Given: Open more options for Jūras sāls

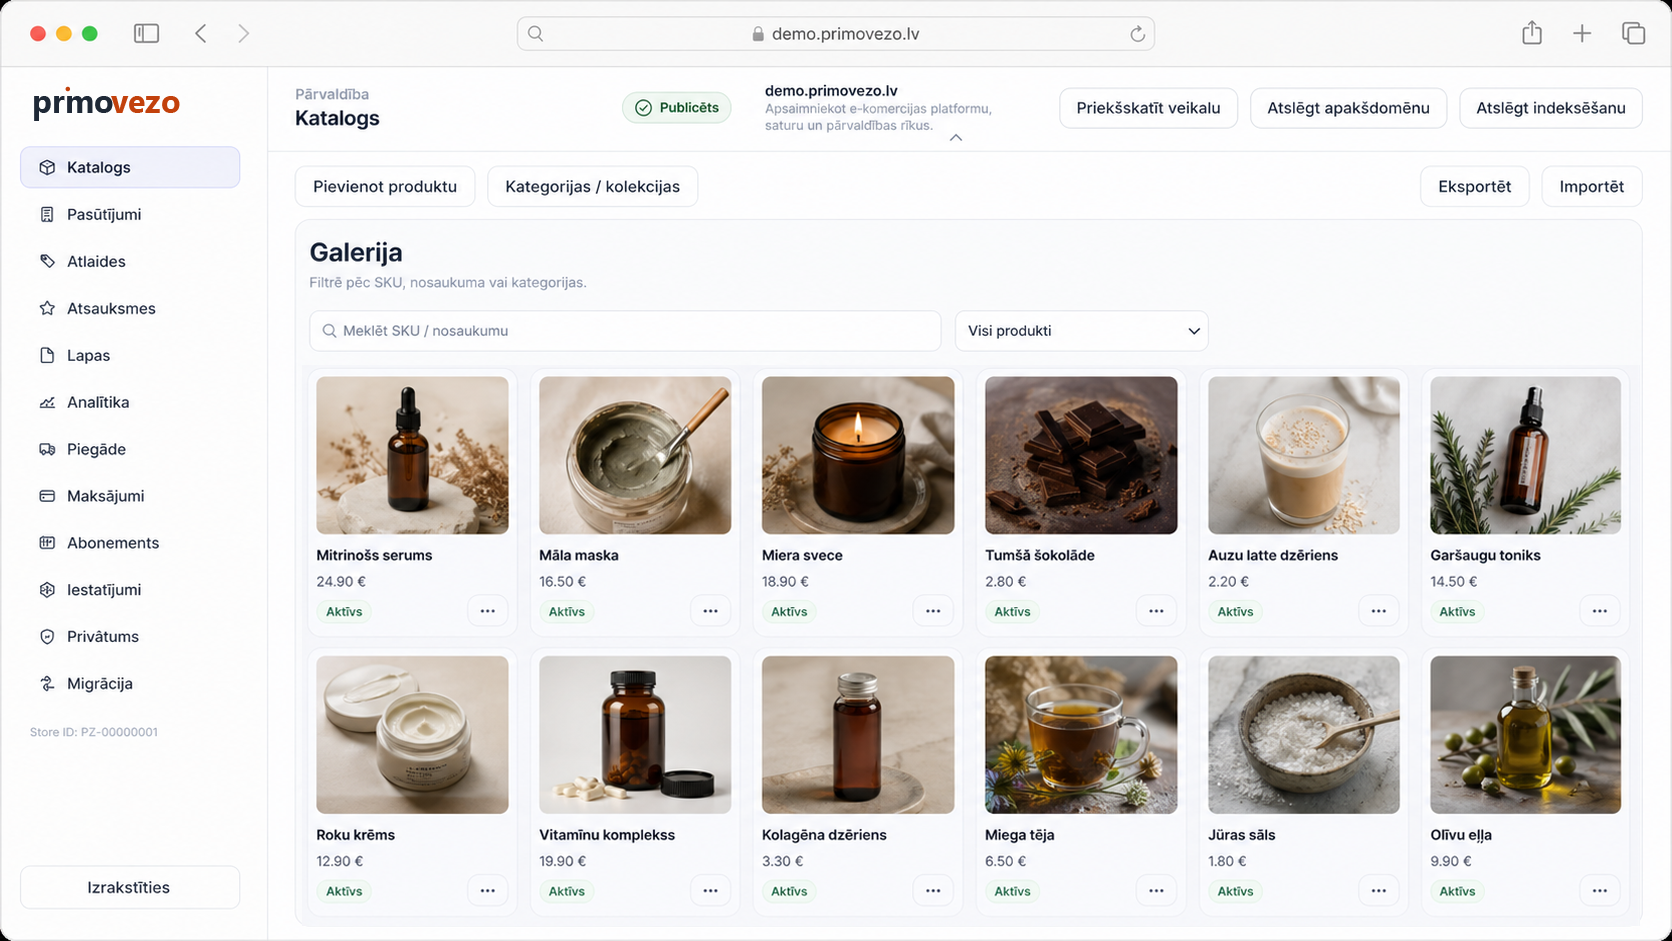Looking at the screenshot, I should click(x=1379, y=891).
